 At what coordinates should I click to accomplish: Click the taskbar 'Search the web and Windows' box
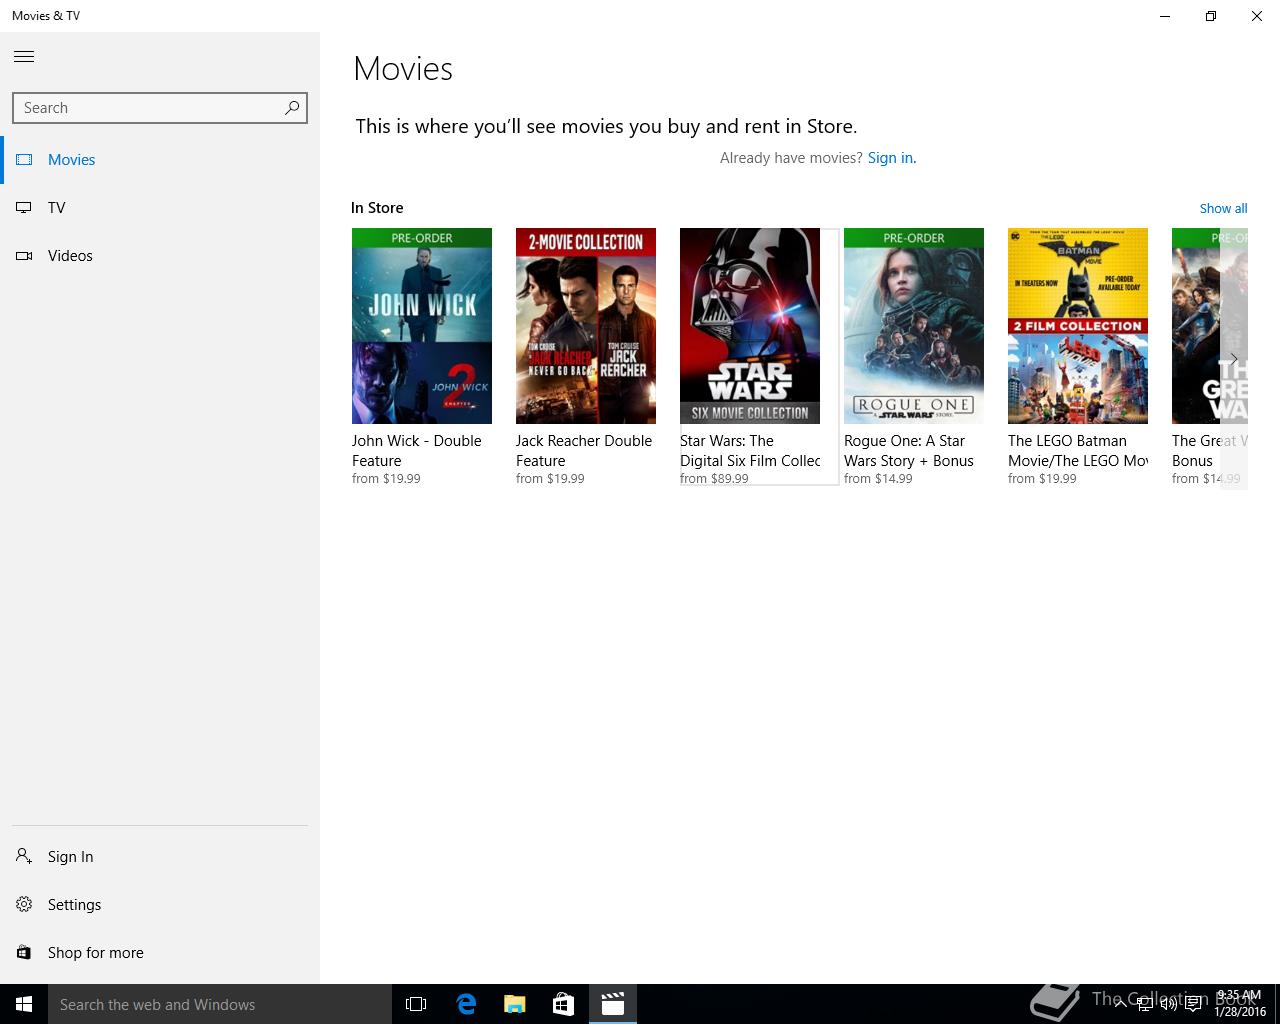pyautogui.click(x=220, y=1004)
